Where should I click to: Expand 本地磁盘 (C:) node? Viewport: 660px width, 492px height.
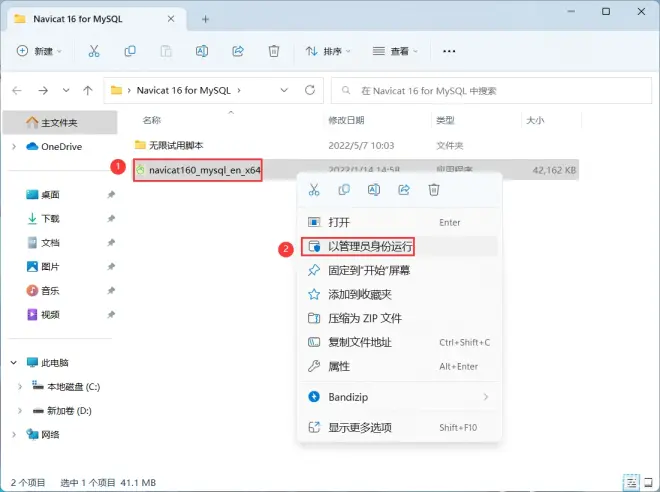20,386
